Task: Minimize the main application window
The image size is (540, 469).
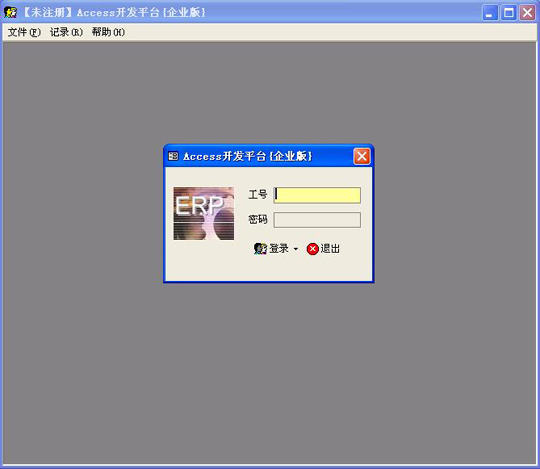Action: point(490,13)
